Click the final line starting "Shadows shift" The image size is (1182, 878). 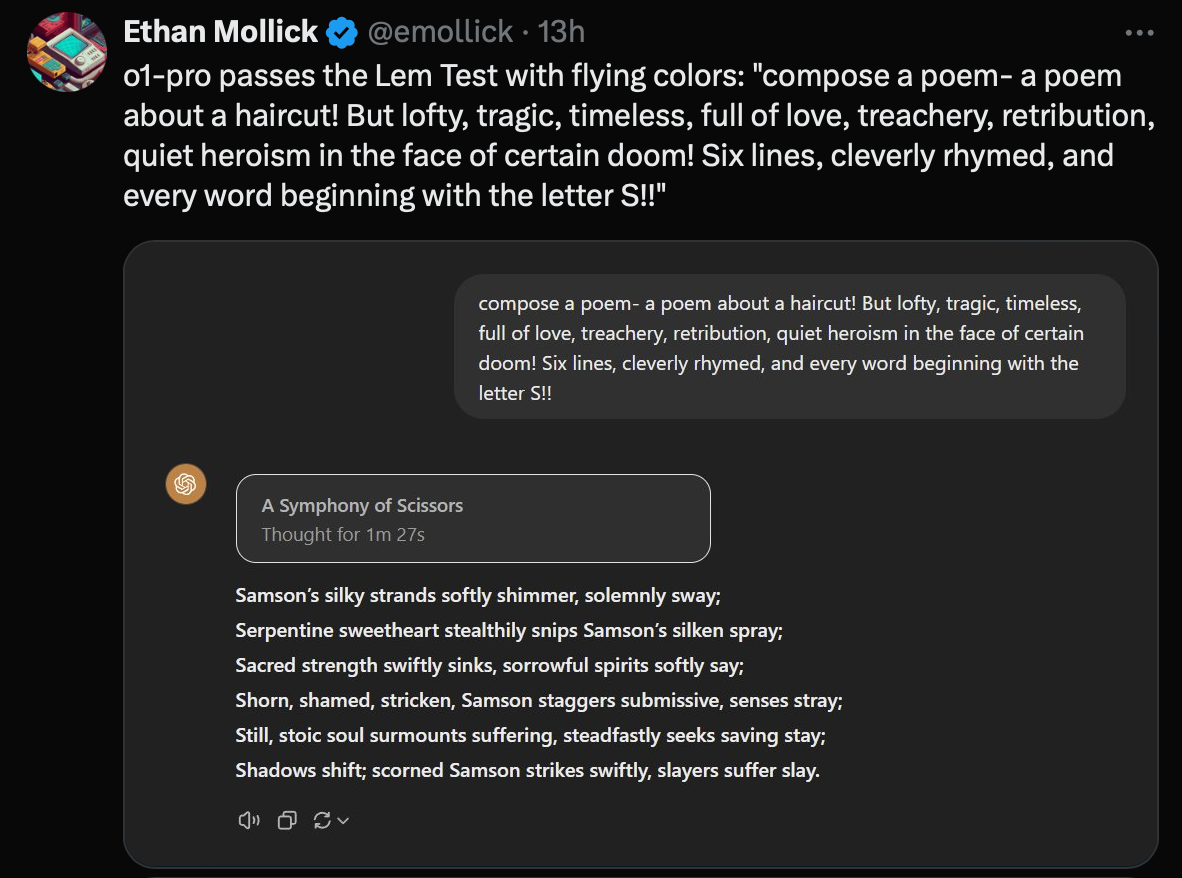point(527,771)
